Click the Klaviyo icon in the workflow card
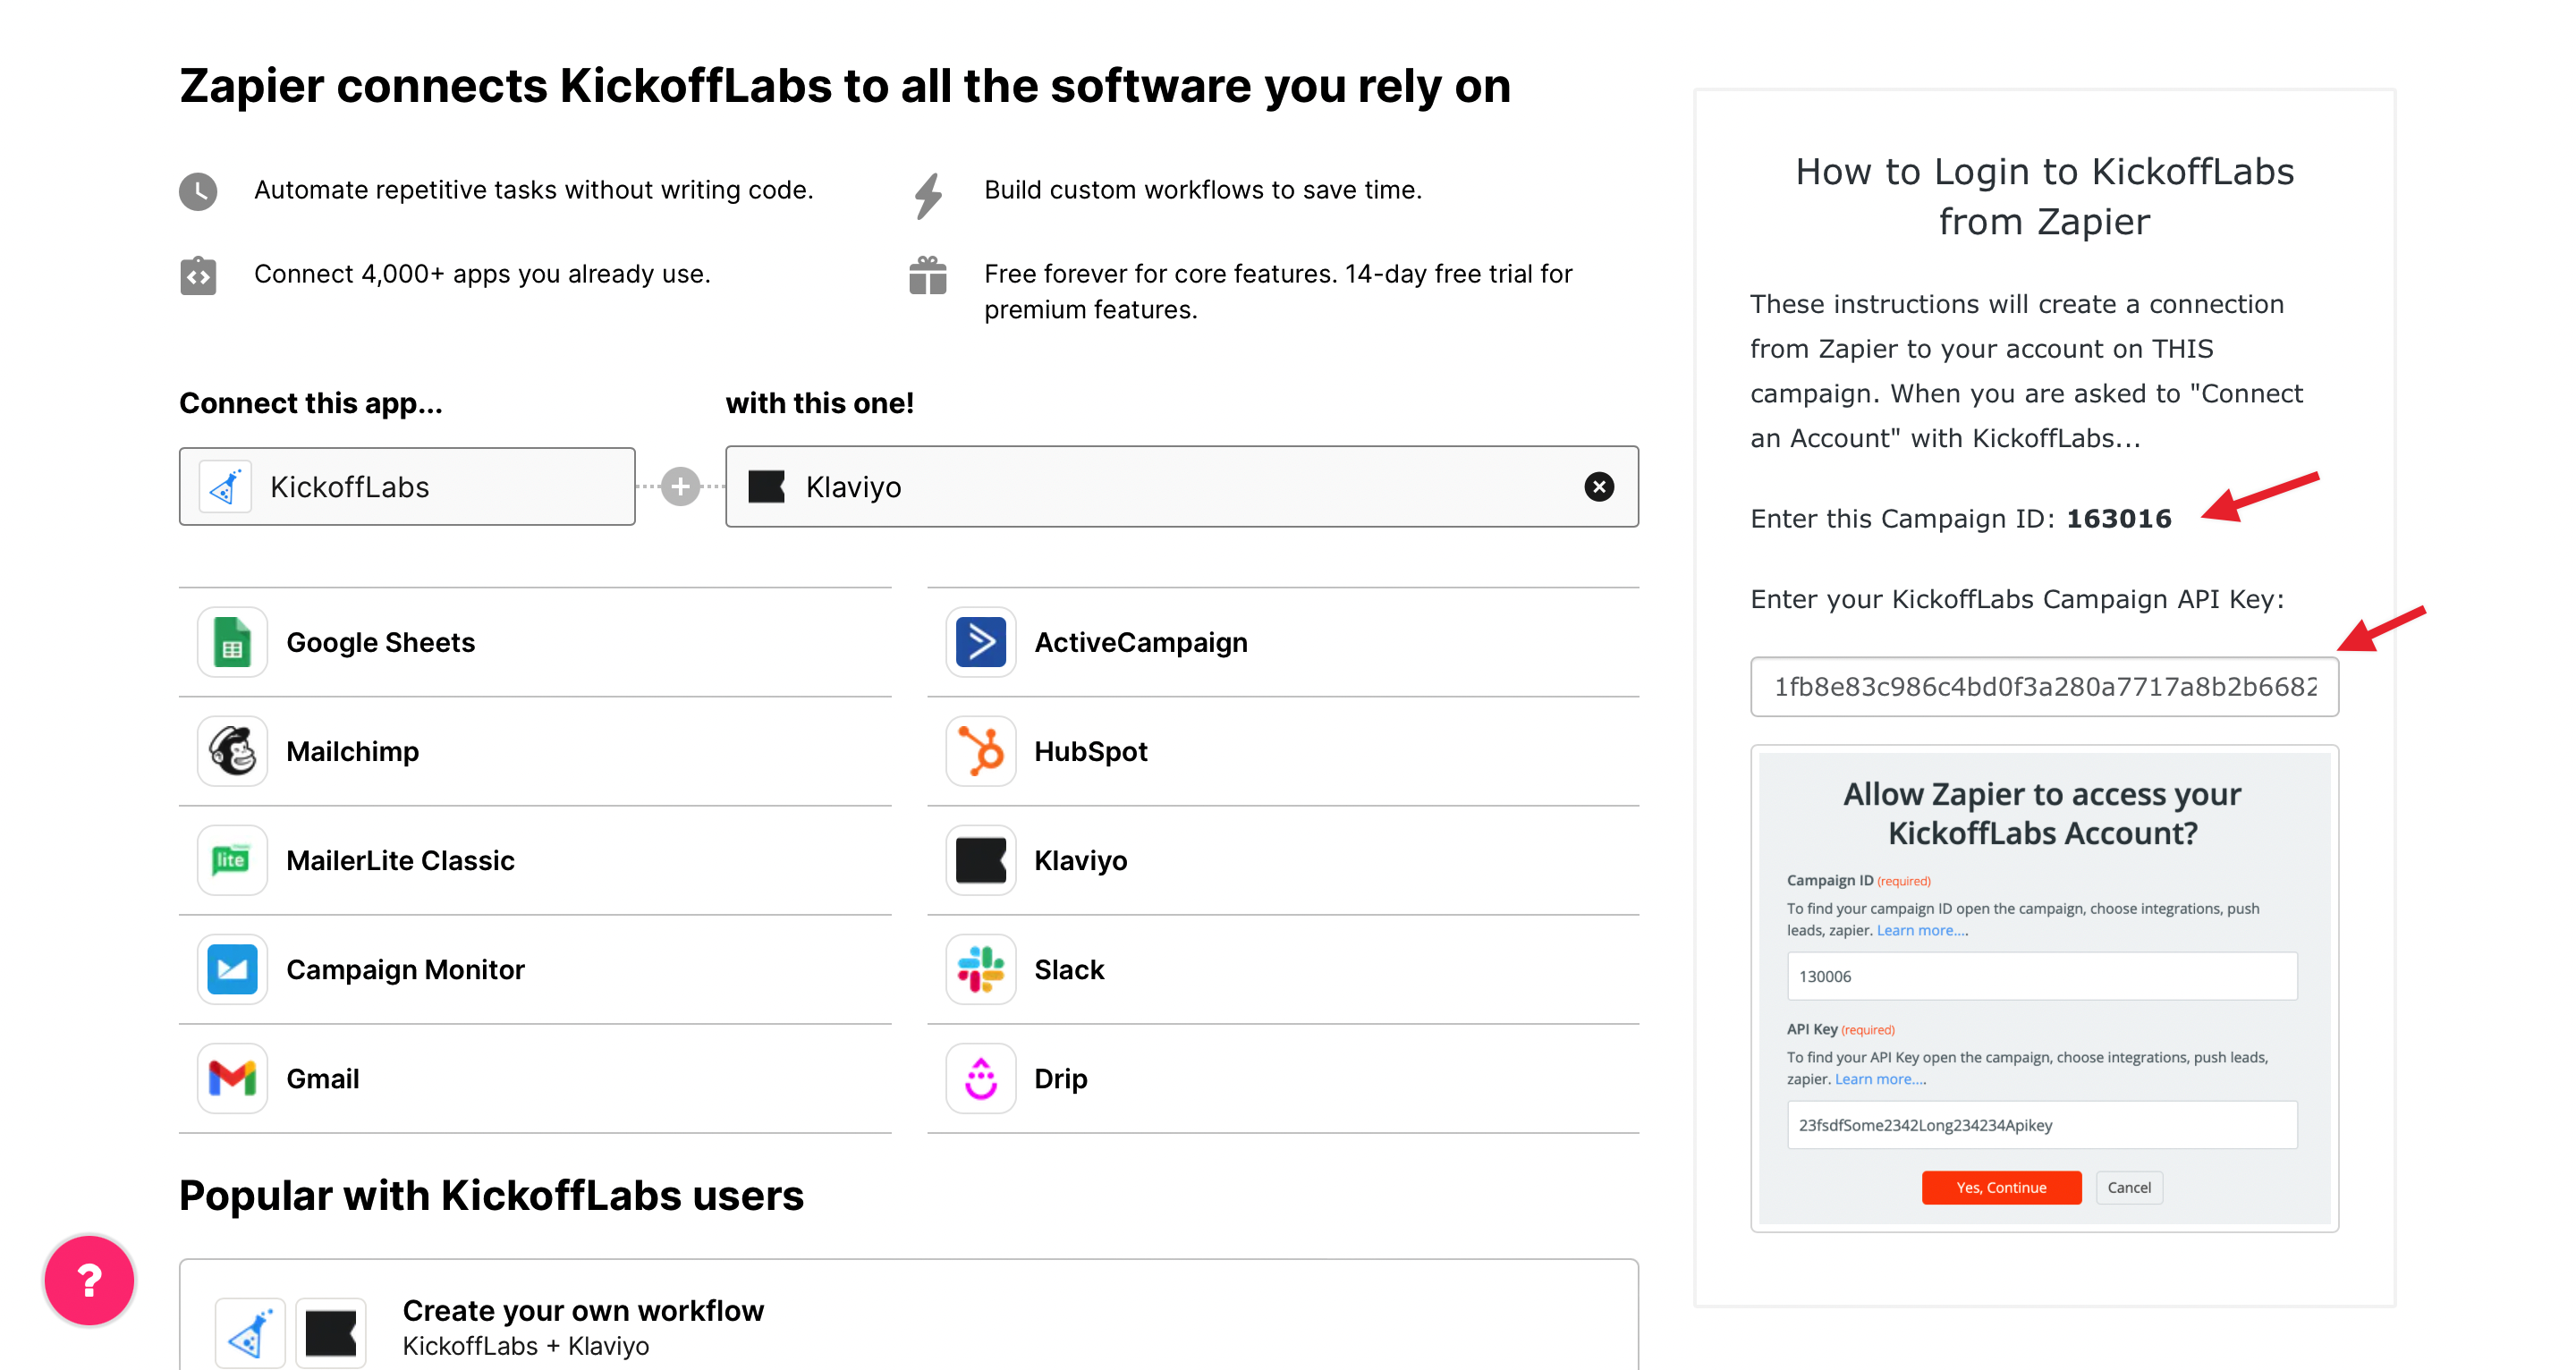The height and width of the screenshot is (1370, 2576). point(331,1332)
